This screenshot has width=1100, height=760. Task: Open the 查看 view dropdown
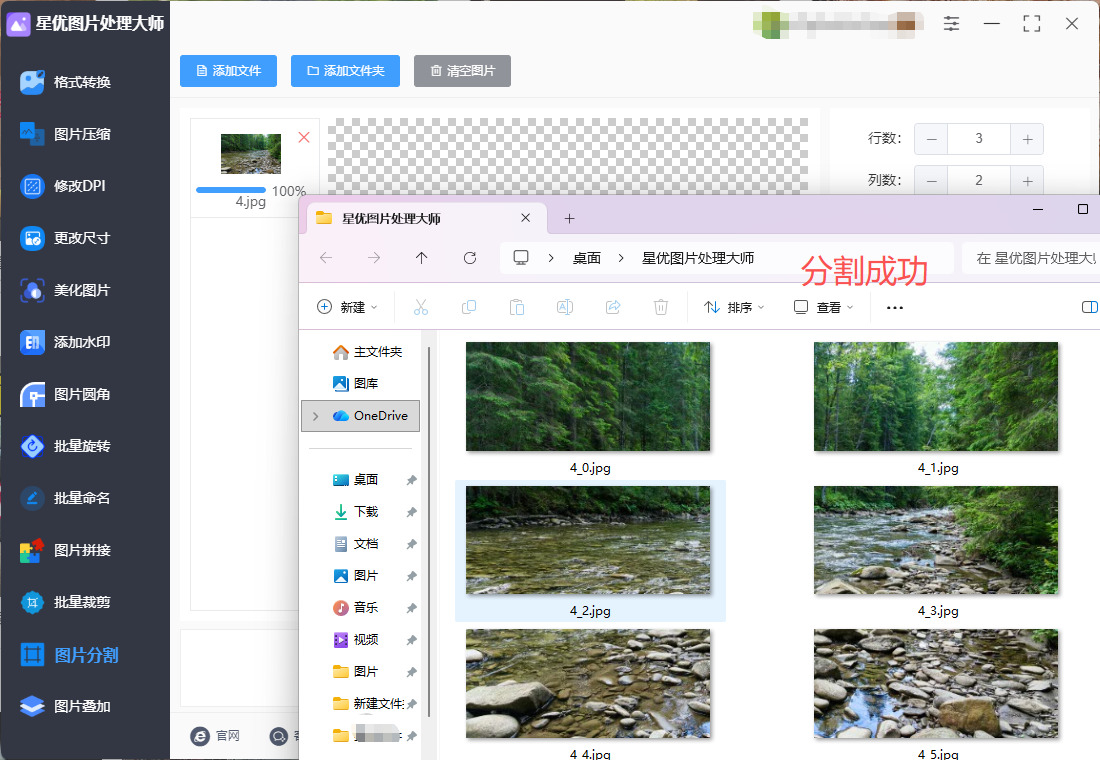tap(824, 308)
